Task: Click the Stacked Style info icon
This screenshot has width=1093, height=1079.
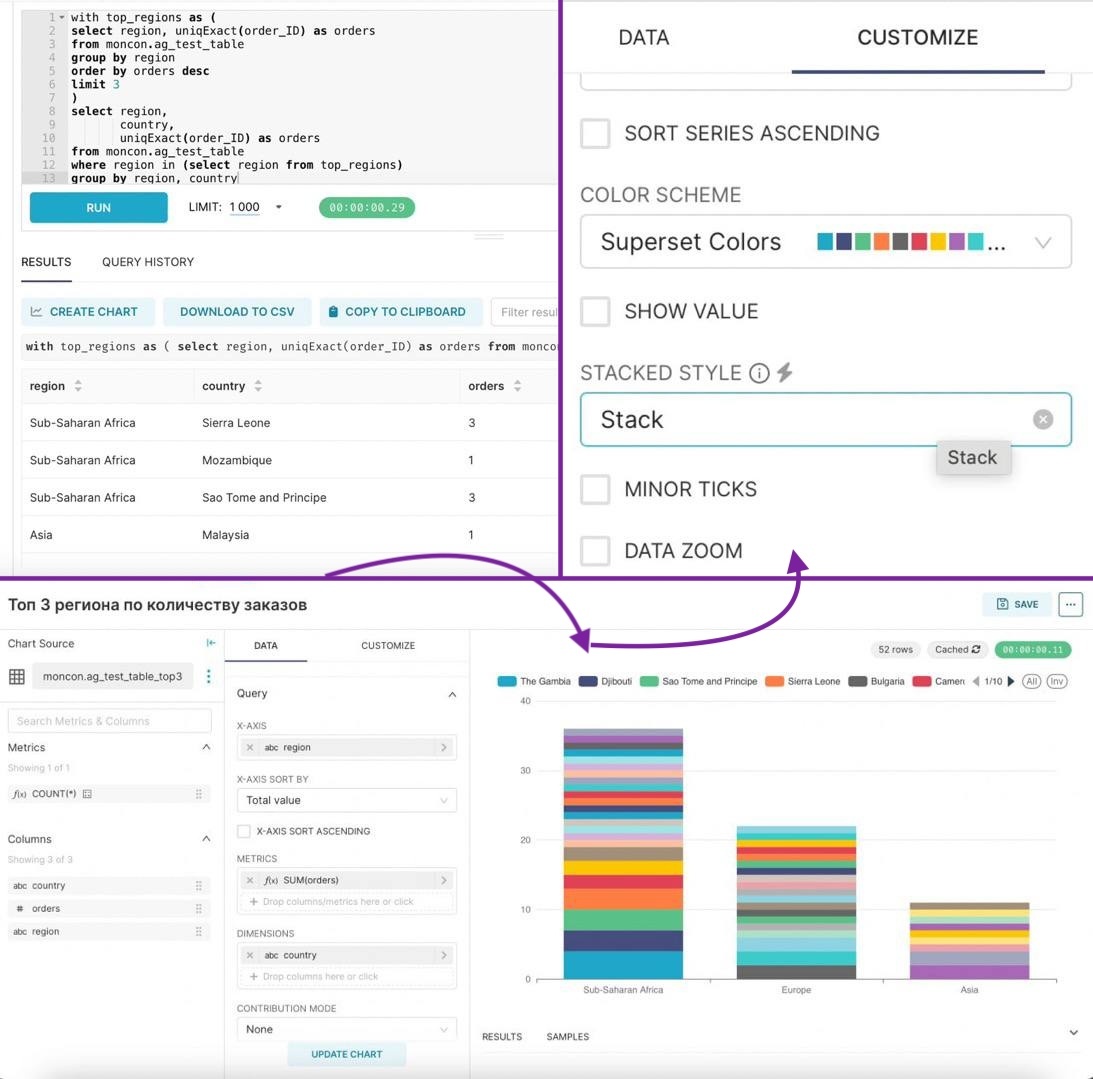Action: [x=759, y=374]
